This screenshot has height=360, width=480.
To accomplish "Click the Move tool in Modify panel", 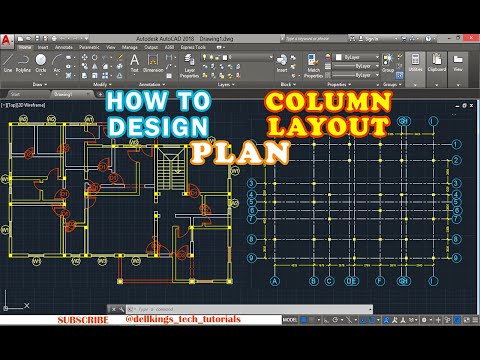I will click(x=84, y=57).
